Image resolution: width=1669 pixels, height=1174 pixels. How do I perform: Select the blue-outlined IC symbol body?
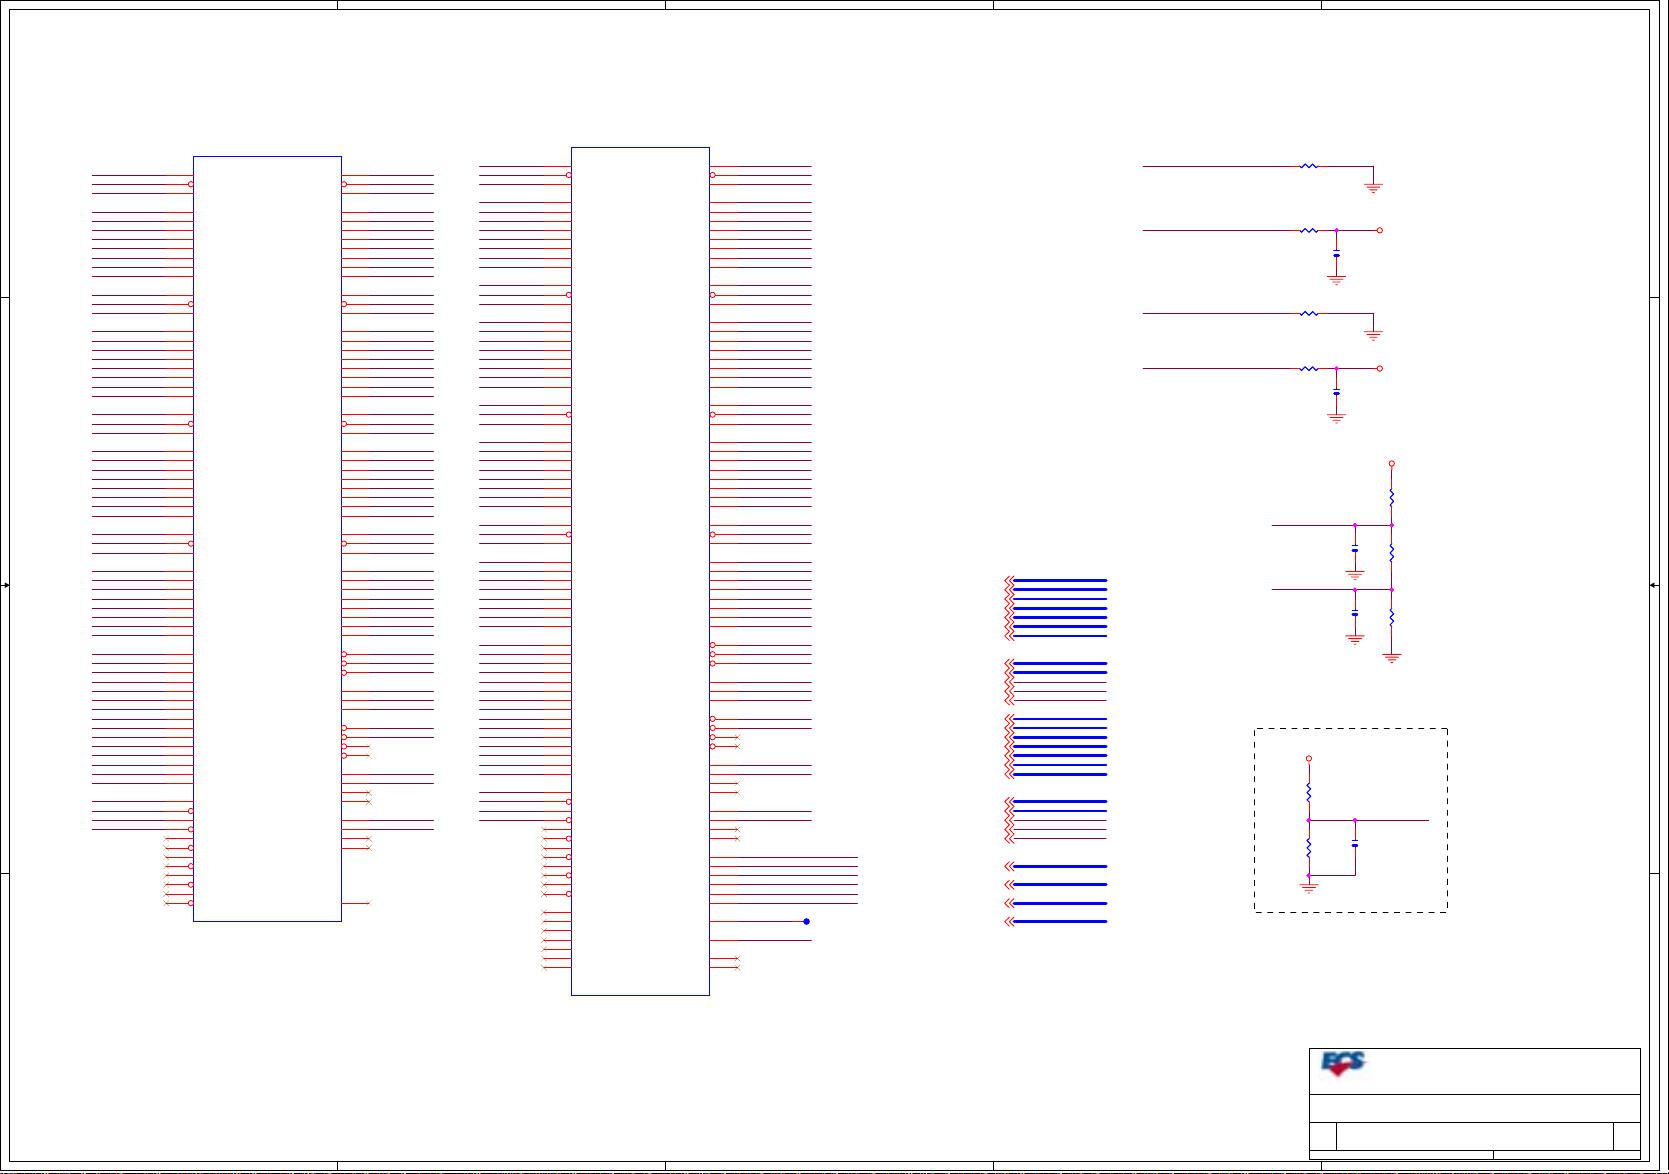(267, 538)
